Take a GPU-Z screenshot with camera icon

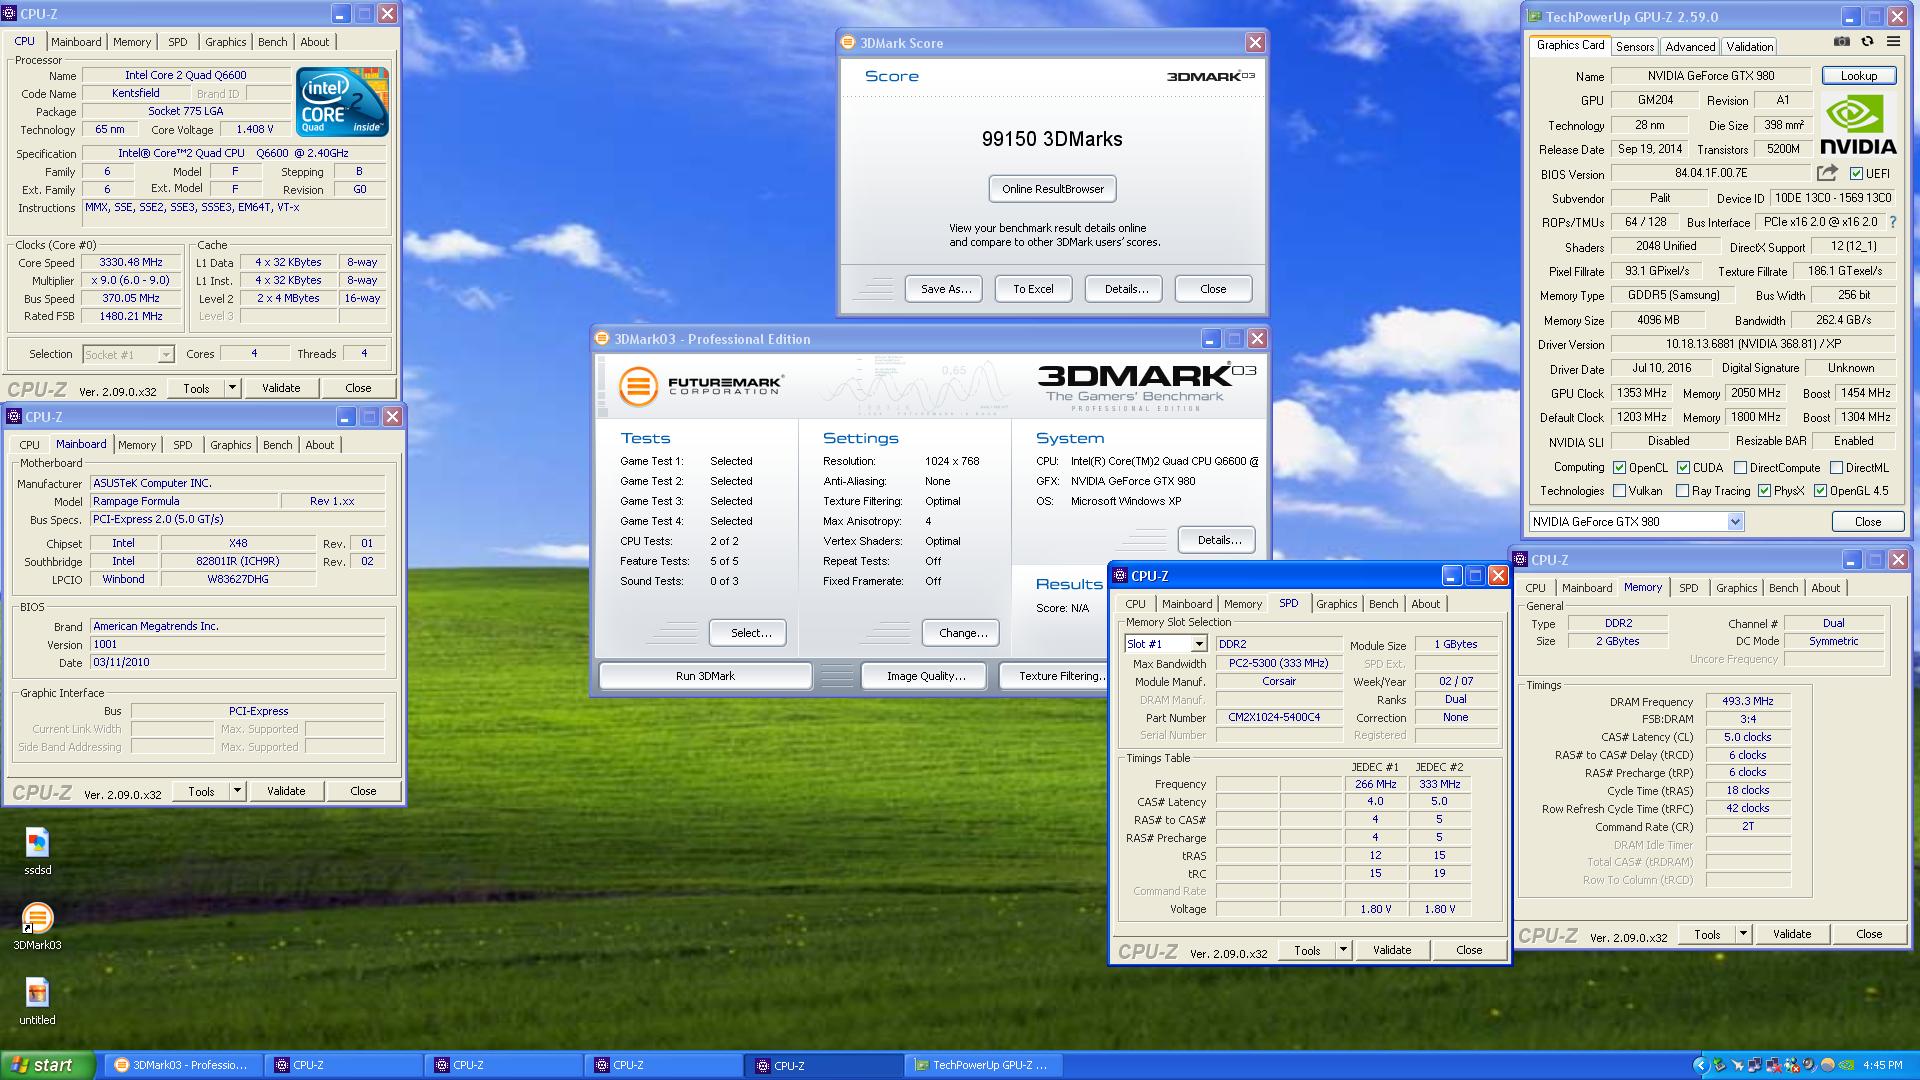tap(1842, 42)
